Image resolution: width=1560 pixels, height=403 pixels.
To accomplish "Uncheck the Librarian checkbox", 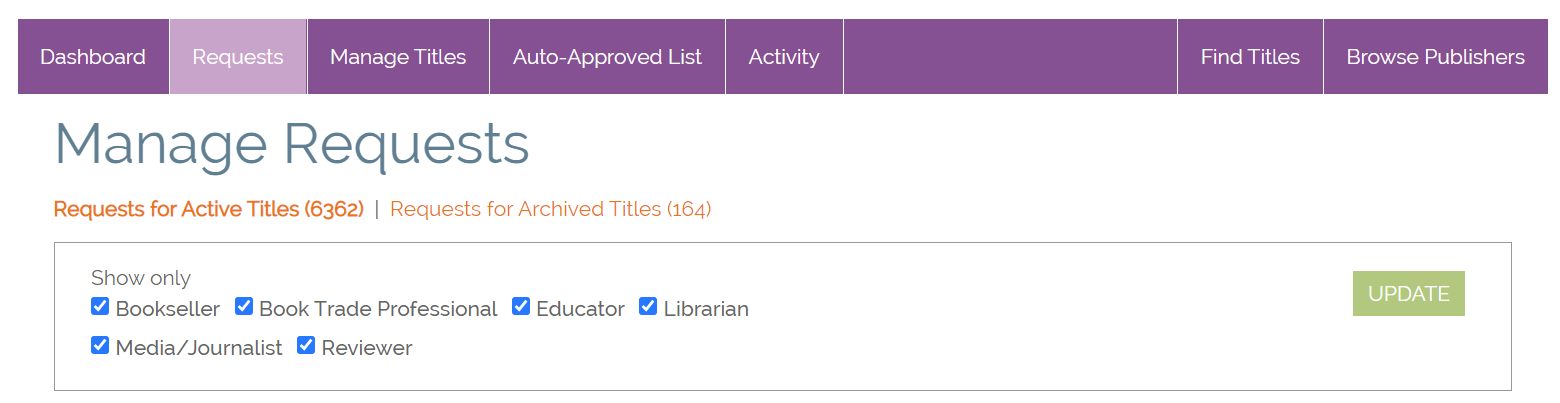I will pyautogui.click(x=648, y=306).
